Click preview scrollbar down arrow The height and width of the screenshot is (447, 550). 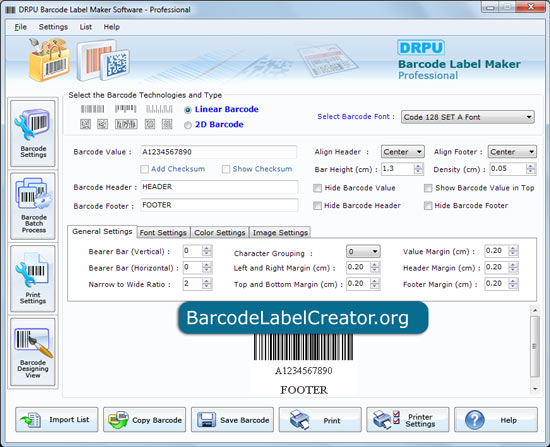pos(535,389)
